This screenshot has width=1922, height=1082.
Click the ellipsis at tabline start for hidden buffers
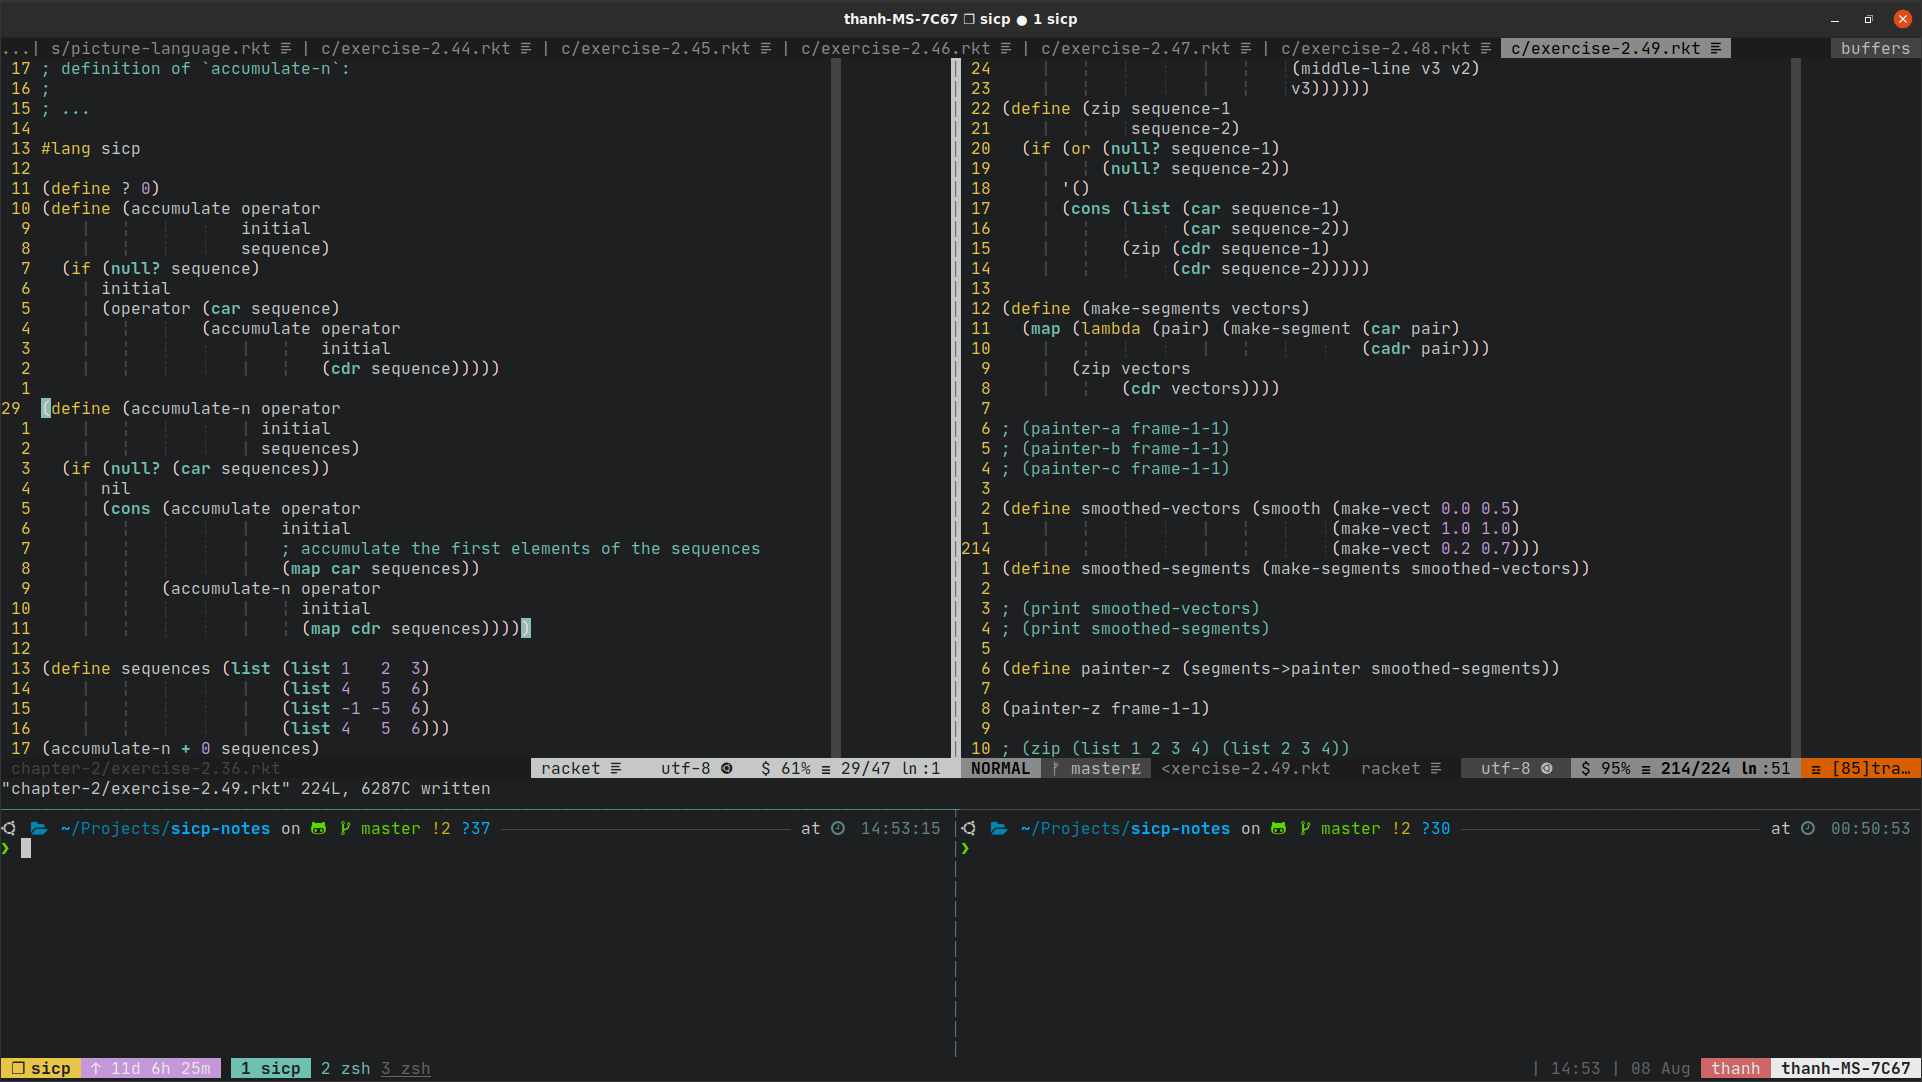point(16,48)
